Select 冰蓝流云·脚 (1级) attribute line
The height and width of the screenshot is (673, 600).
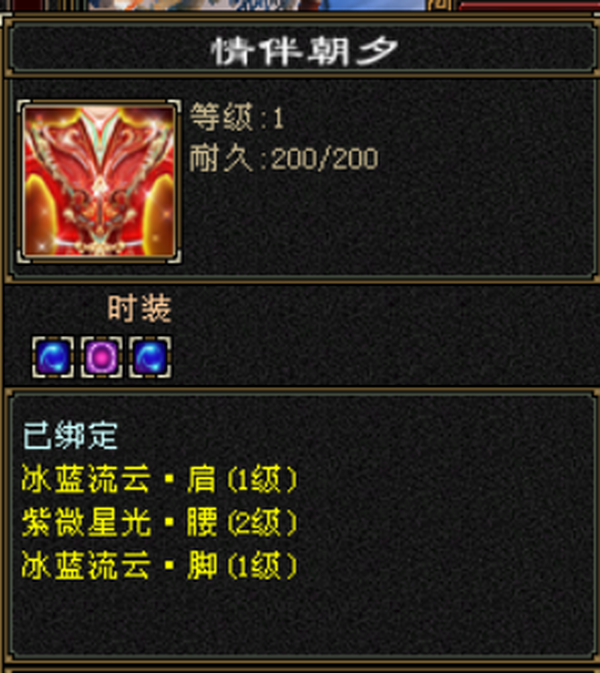coord(159,565)
